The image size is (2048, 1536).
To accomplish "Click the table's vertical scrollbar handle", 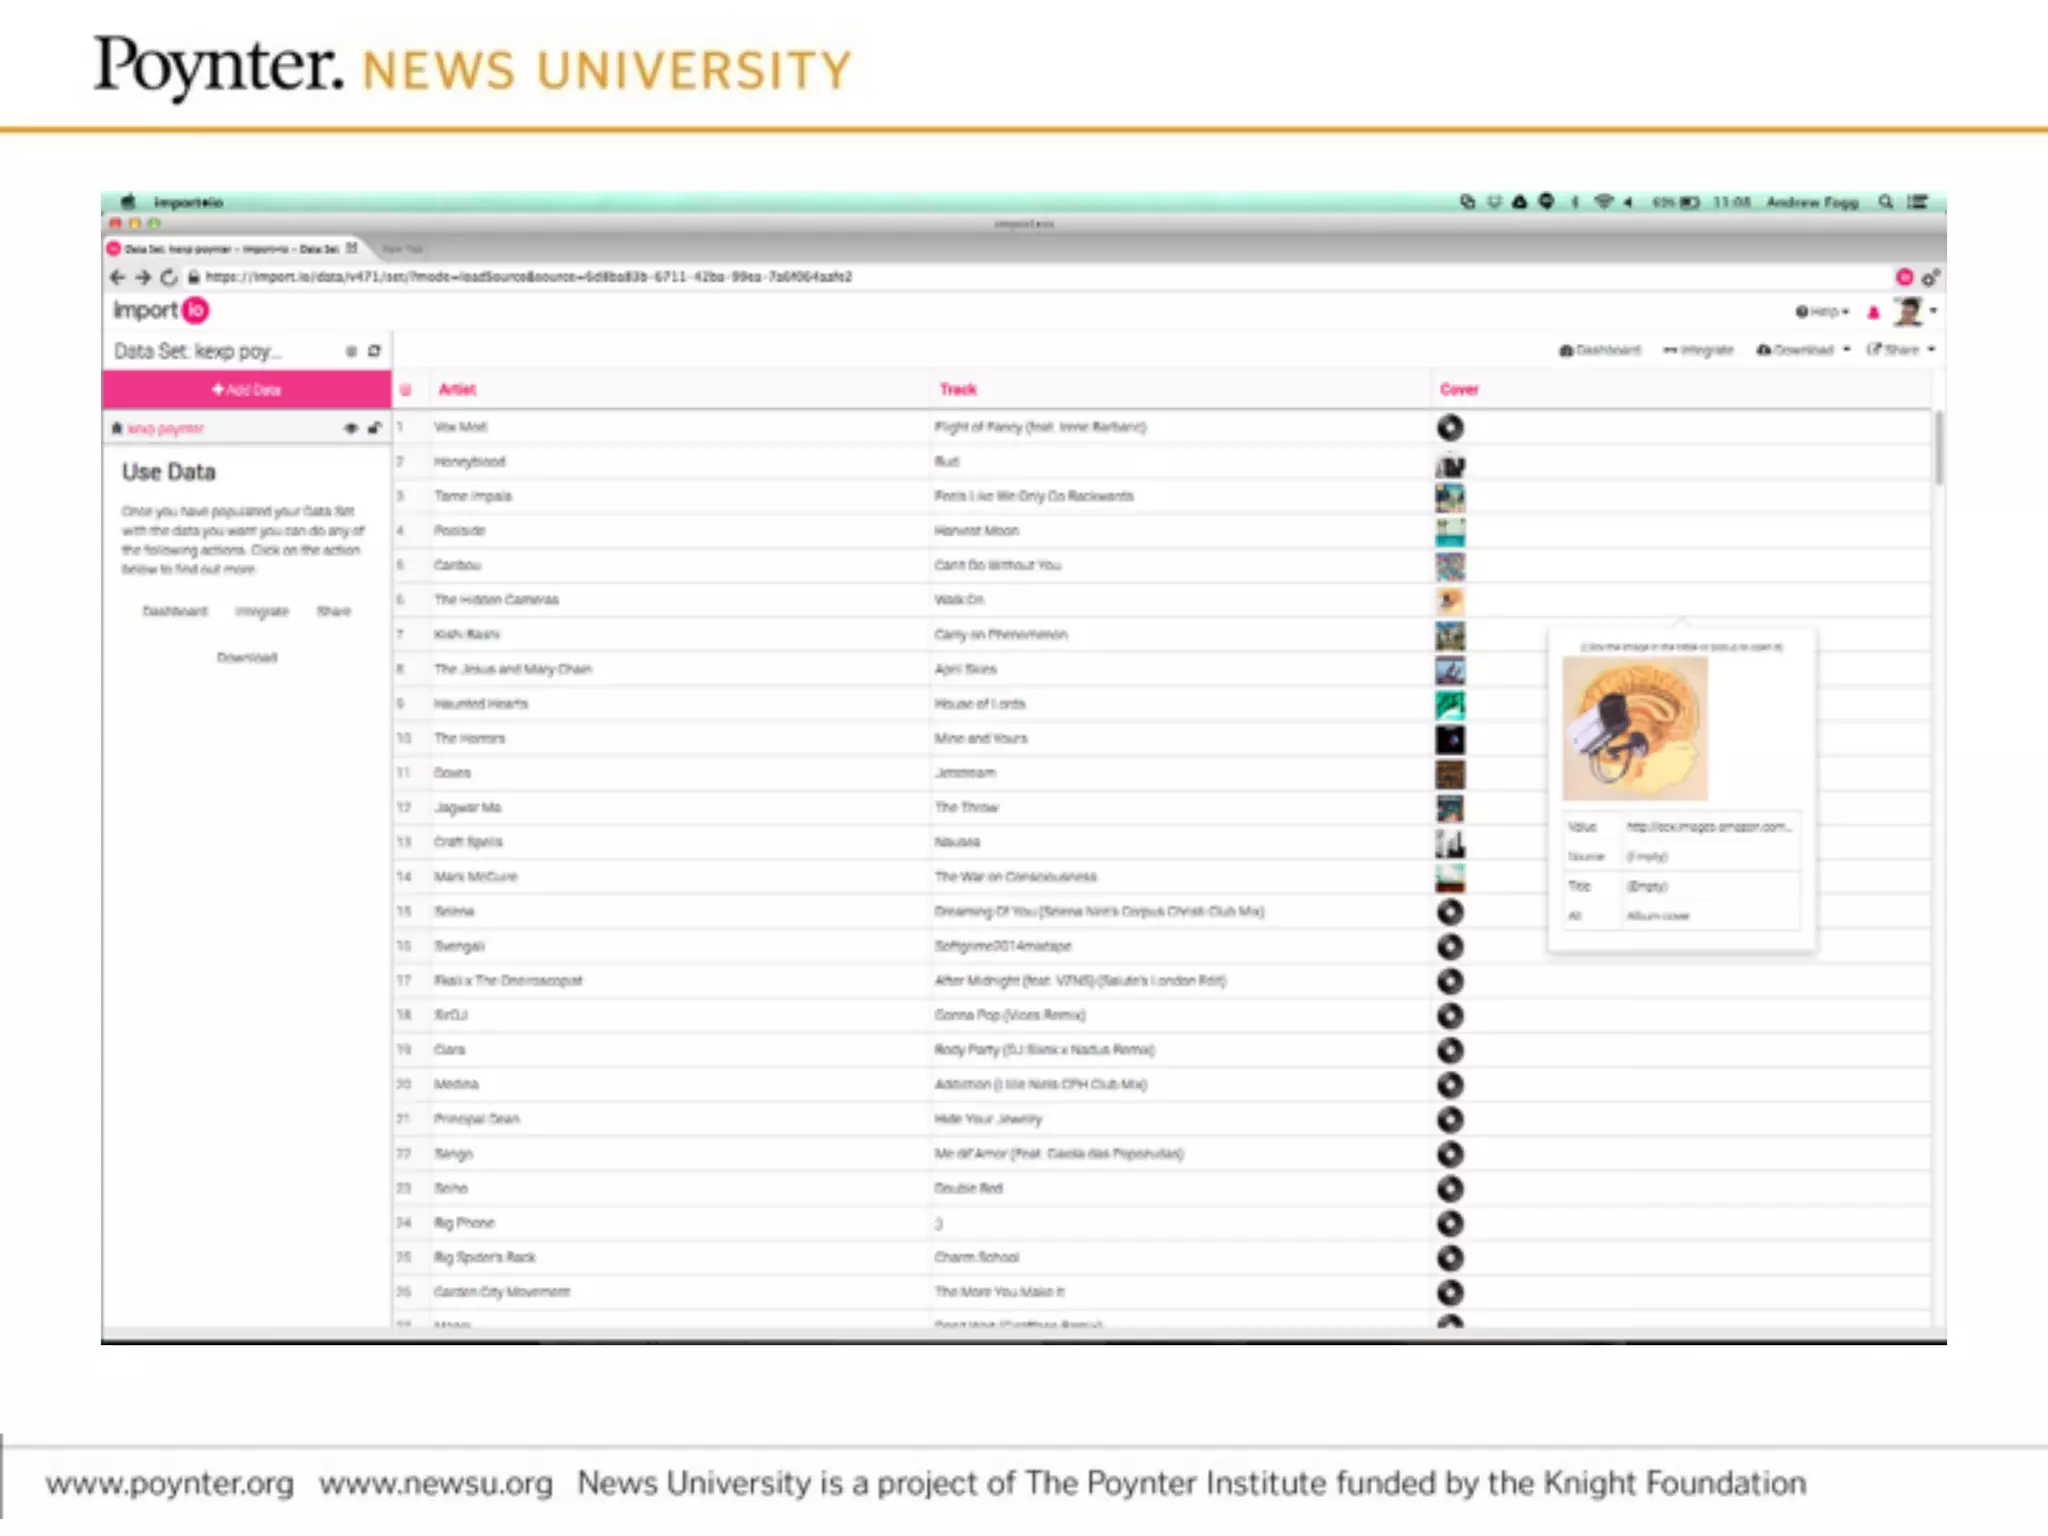I will pos(1938,447).
